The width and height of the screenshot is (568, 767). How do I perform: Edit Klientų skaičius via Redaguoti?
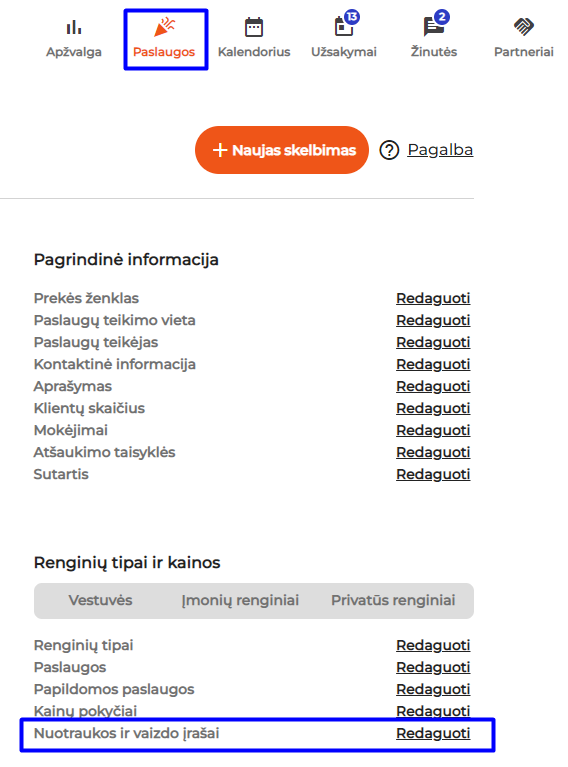pyautogui.click(x=433, y=408)
